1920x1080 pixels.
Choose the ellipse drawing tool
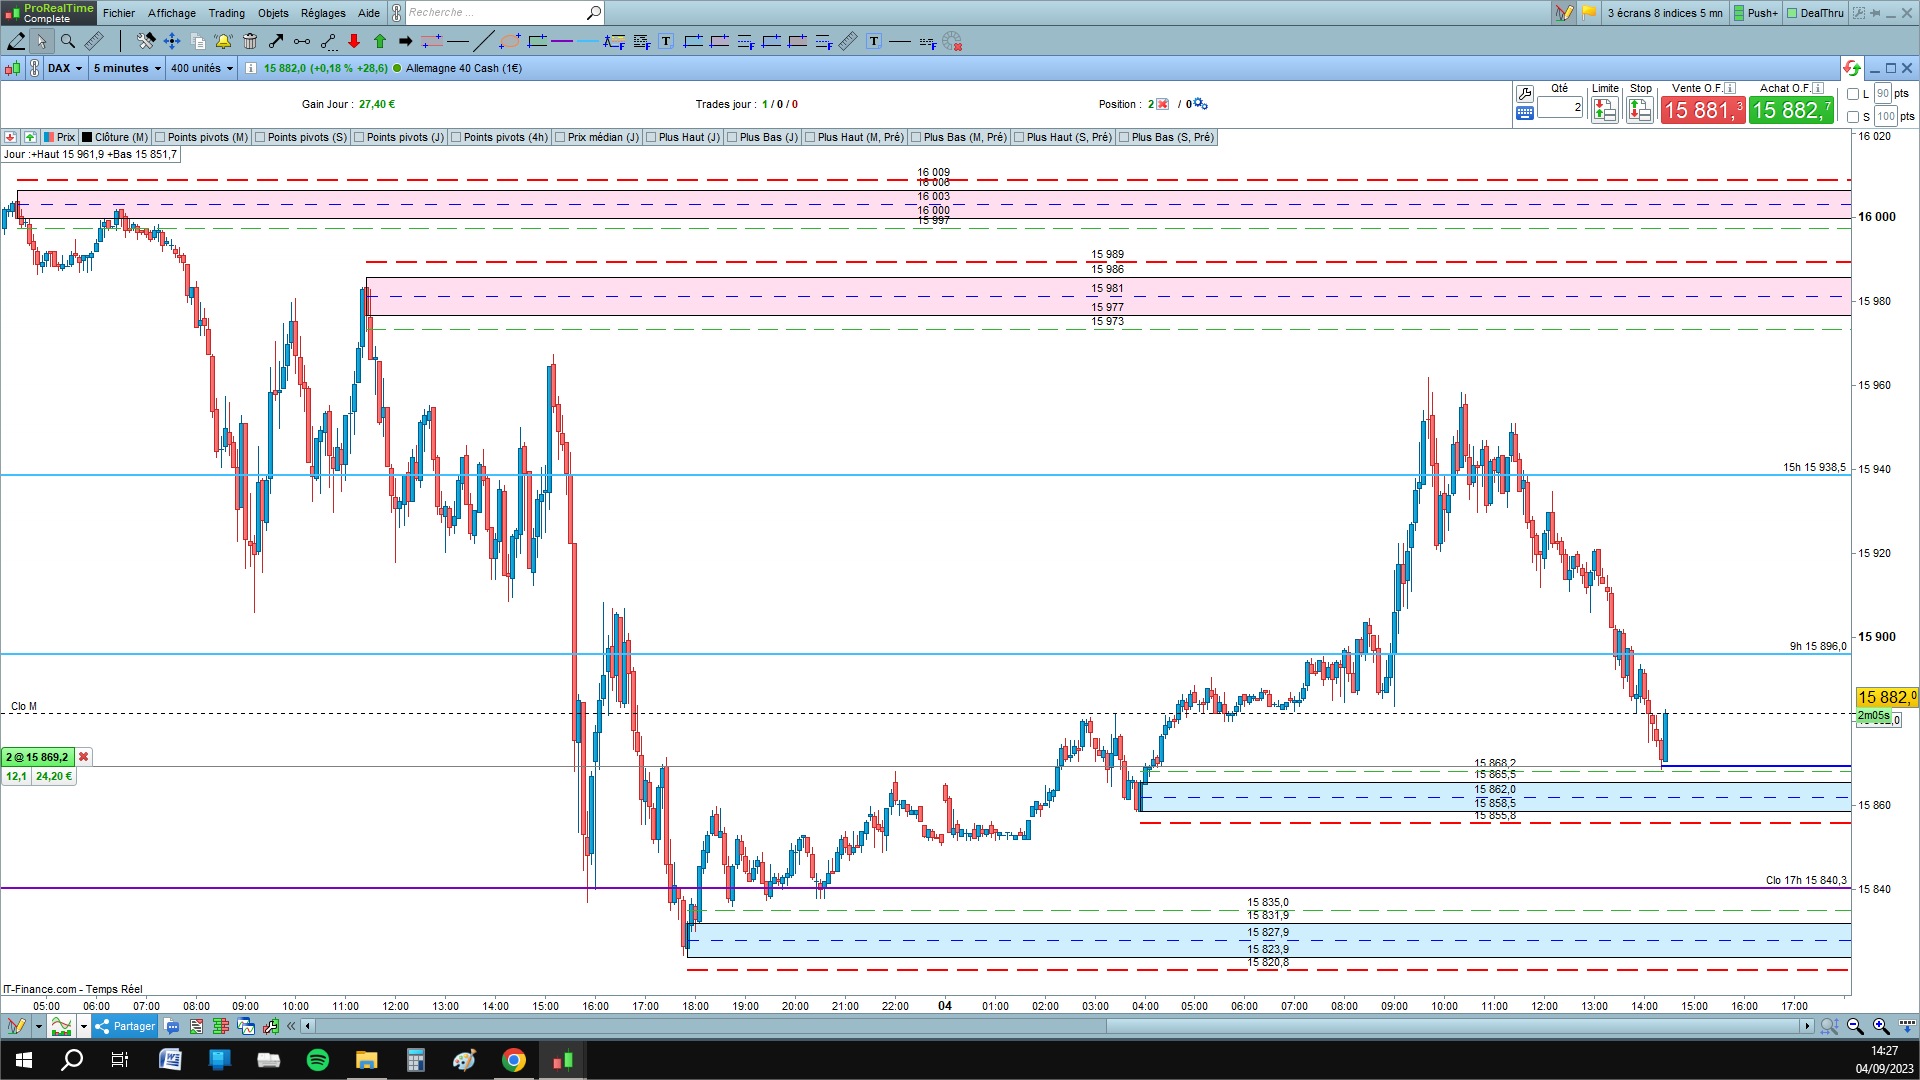[510, 41]
